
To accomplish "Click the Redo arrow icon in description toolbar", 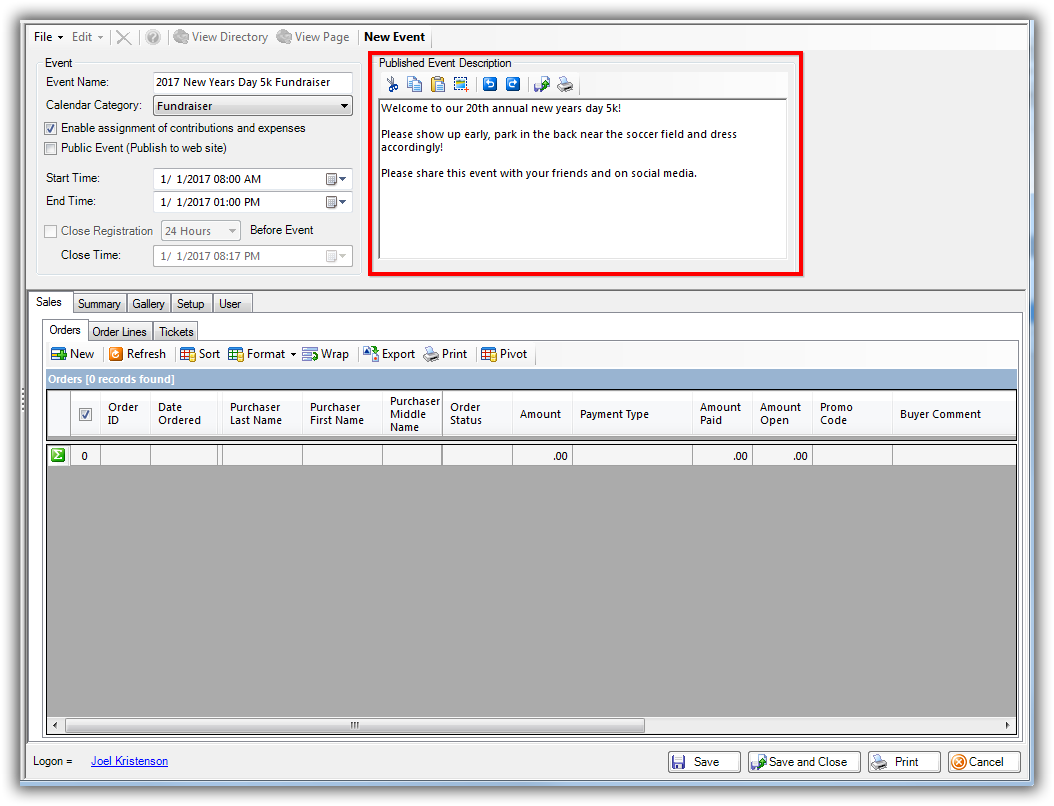I will [513, 85].
